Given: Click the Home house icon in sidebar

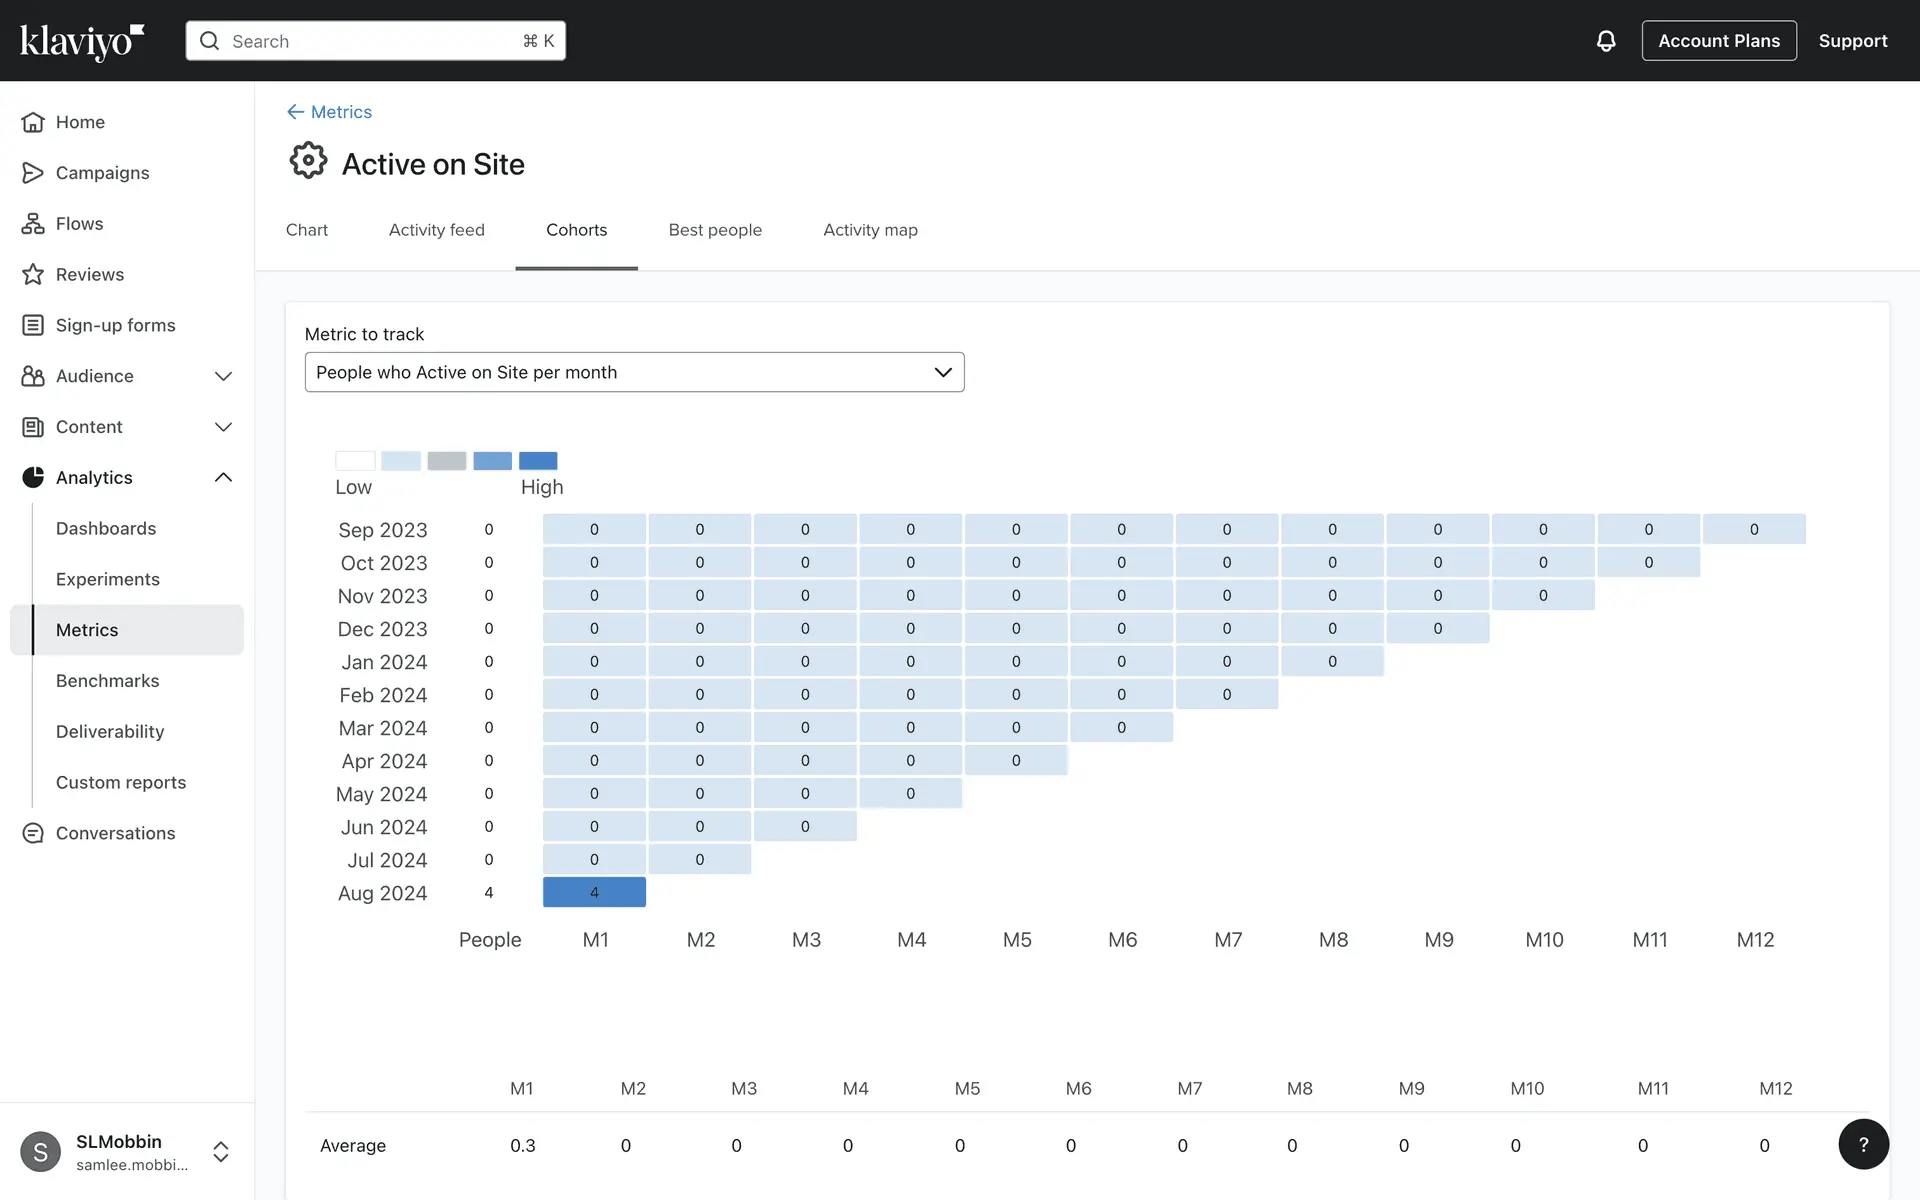Looking at the screenshot, I should coord(33,122).
